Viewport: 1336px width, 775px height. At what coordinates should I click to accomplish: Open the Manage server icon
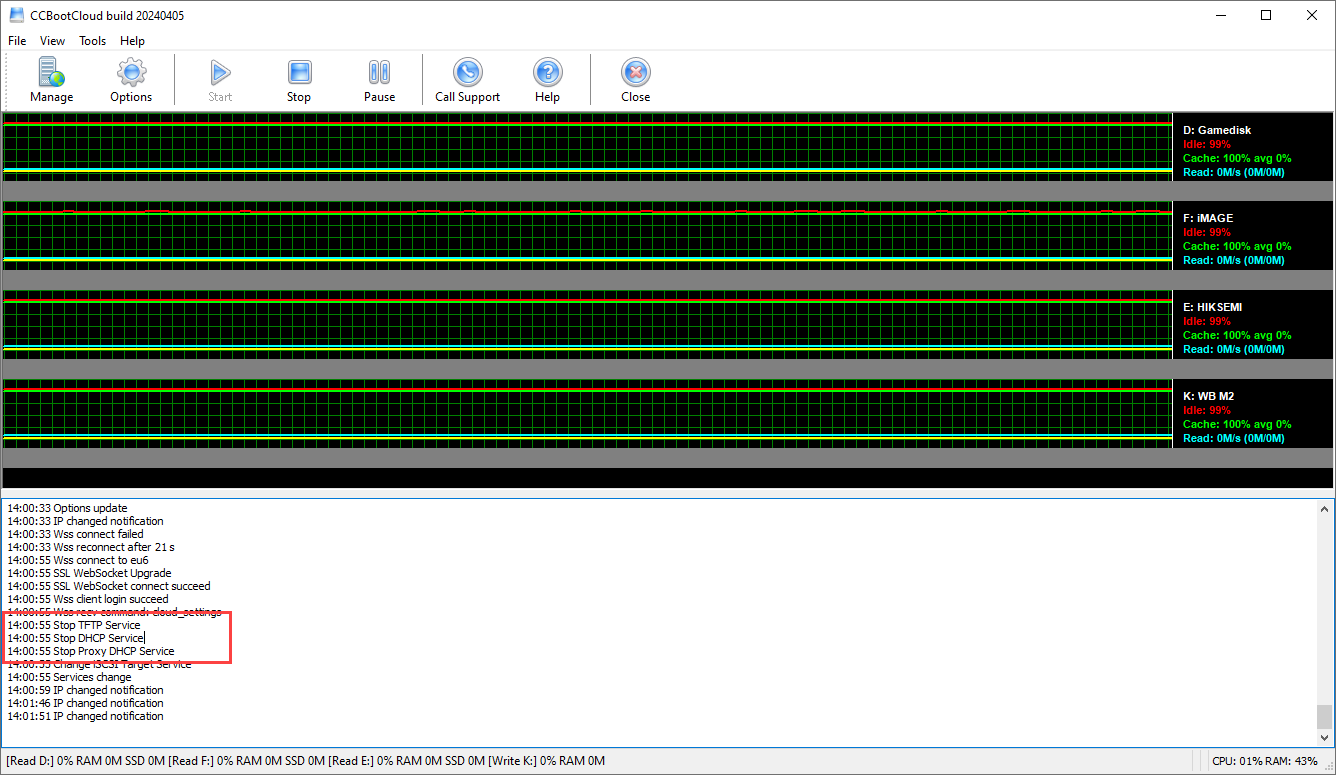point(51,73)
